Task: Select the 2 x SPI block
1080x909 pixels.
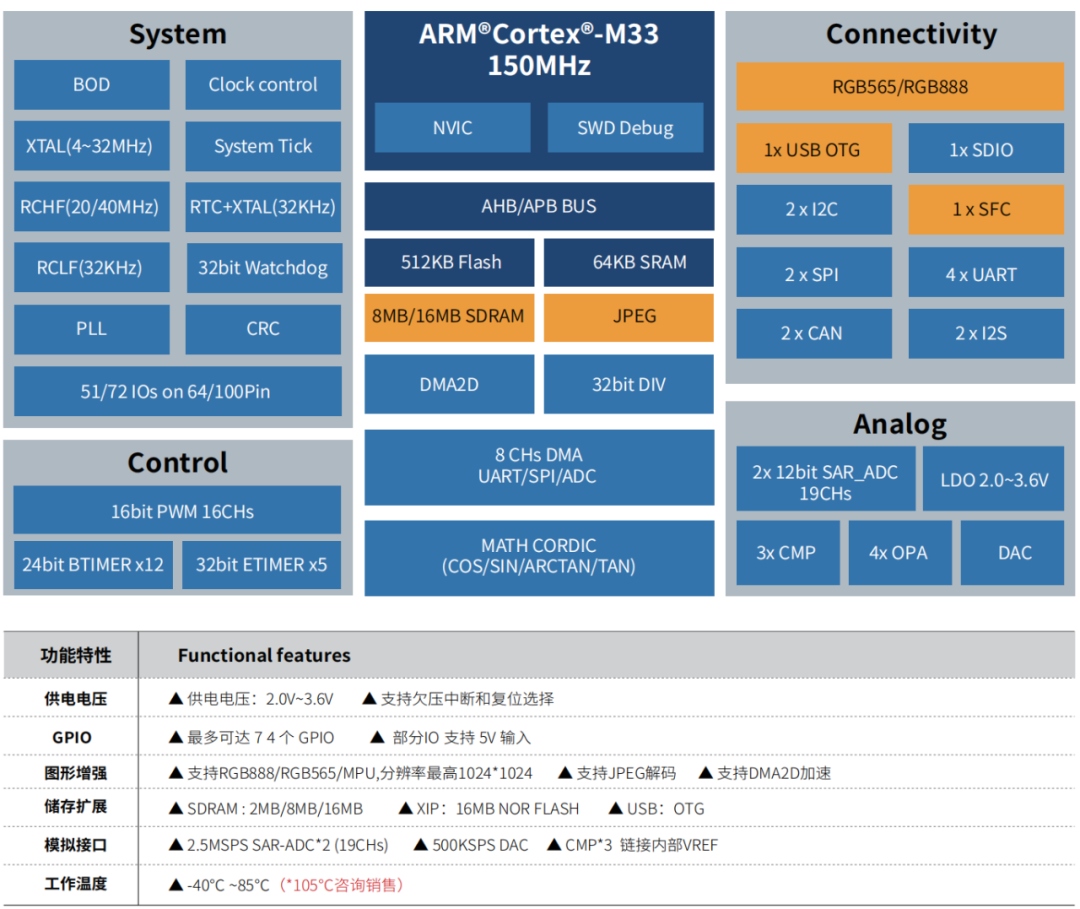Action: point(814,272)
